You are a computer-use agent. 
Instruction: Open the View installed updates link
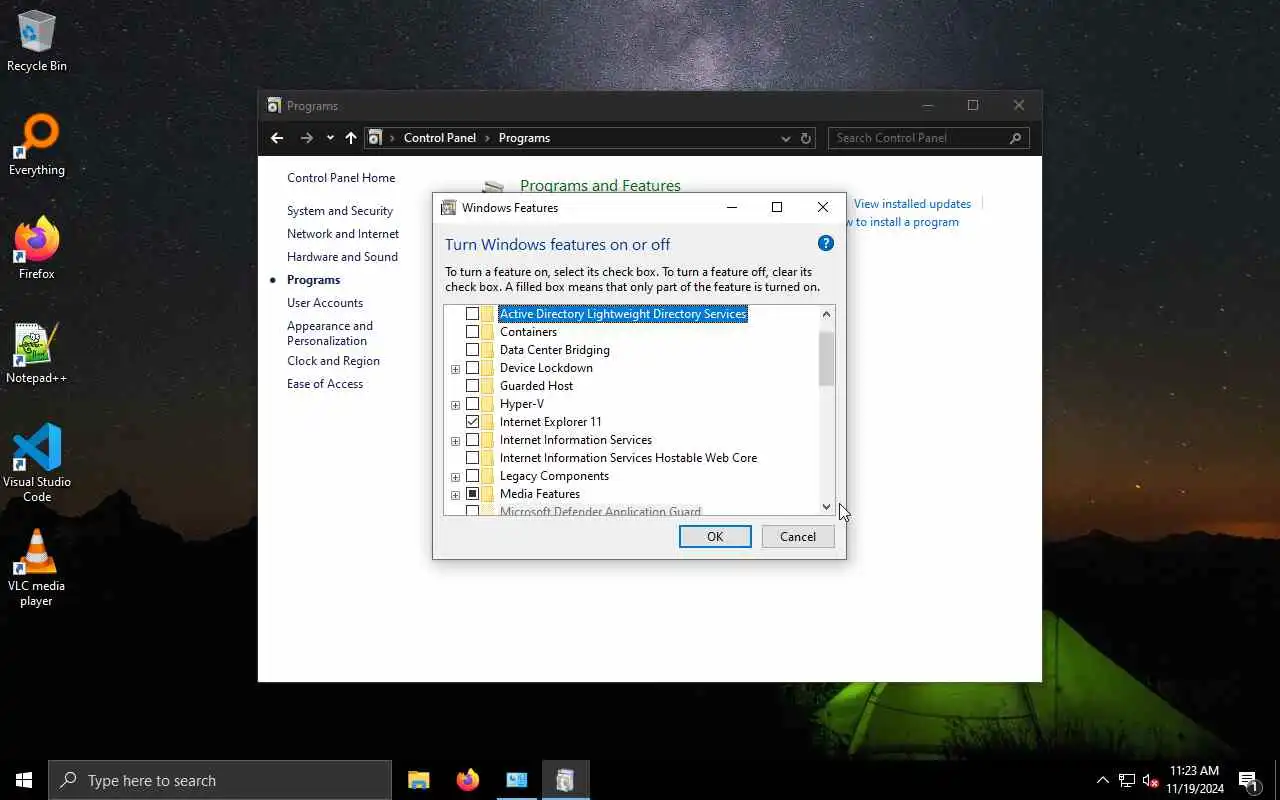[x=912, y=204]
